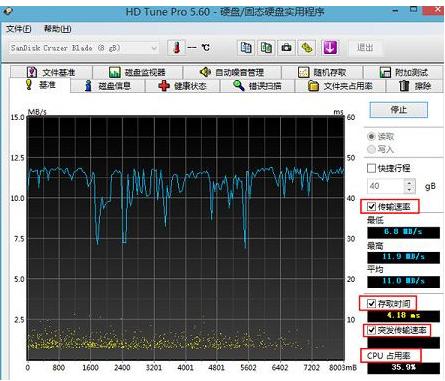Open the 错误扫描 magnifier tab
The image size is (445, 381).
click(x=257, y=86)
